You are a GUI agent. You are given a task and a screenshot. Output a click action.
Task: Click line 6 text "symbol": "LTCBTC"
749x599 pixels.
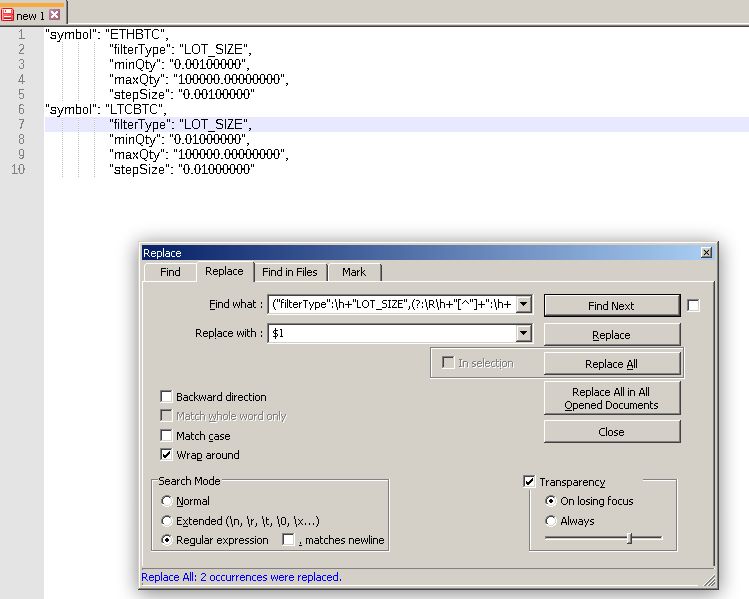[x=106, y=109]
